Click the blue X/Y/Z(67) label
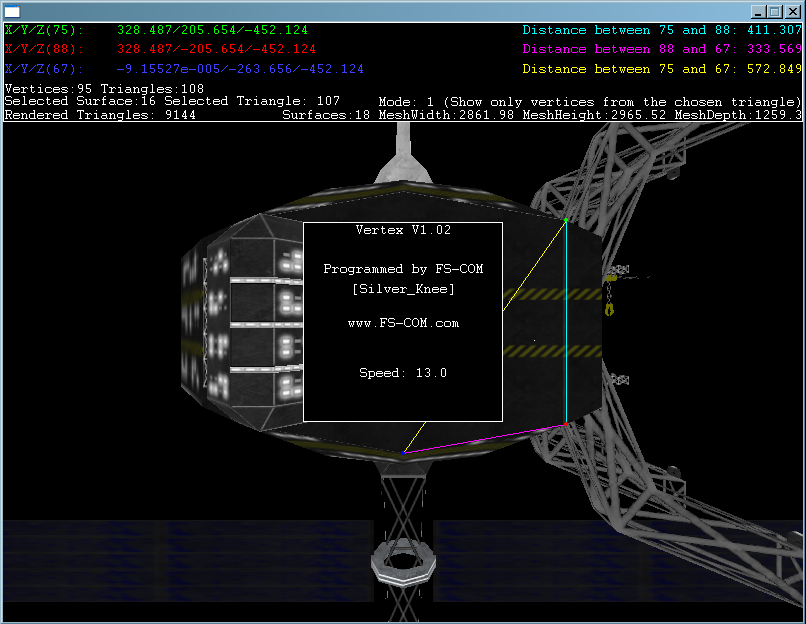Image resolution: width=806 pixels, height=624 pixels. (x=44, y=68)
